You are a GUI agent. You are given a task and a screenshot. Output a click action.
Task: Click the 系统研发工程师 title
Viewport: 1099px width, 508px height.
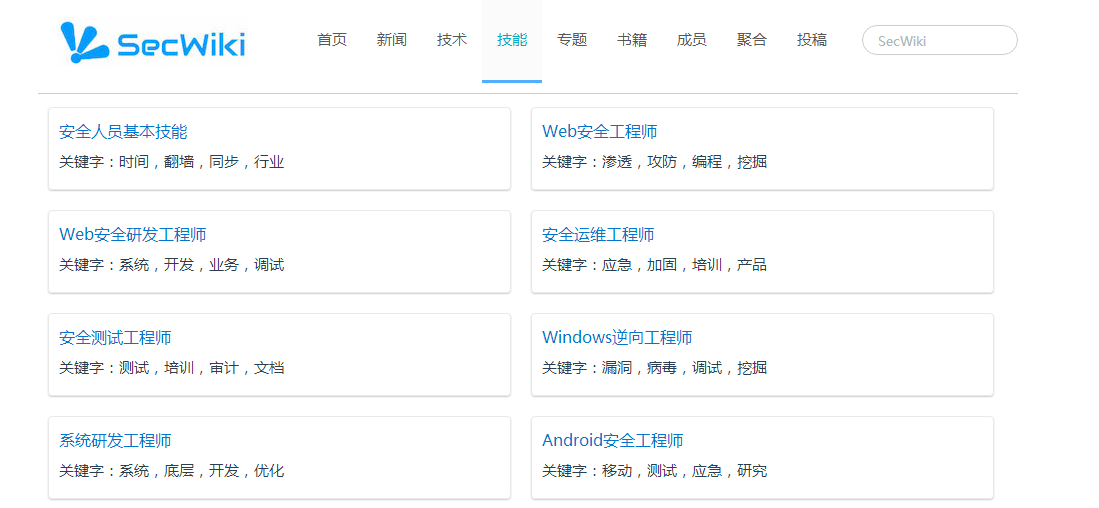point(115,441)
